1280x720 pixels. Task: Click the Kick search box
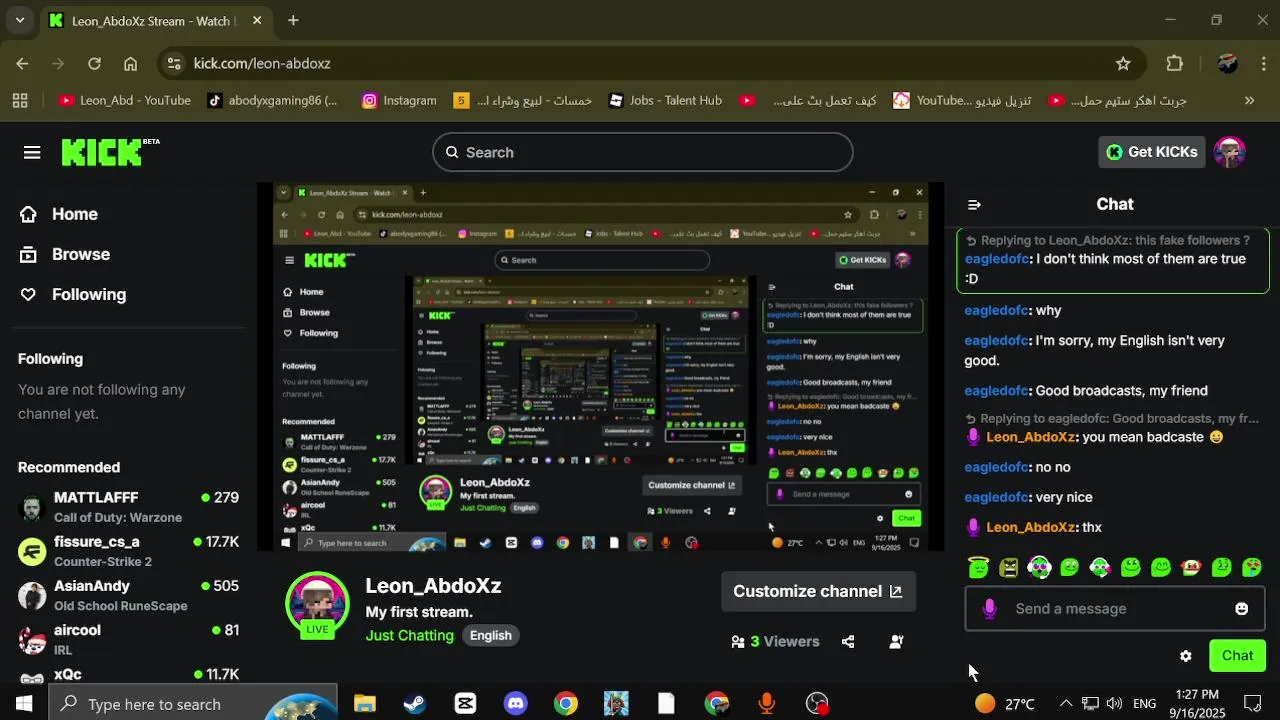[642, 152]
